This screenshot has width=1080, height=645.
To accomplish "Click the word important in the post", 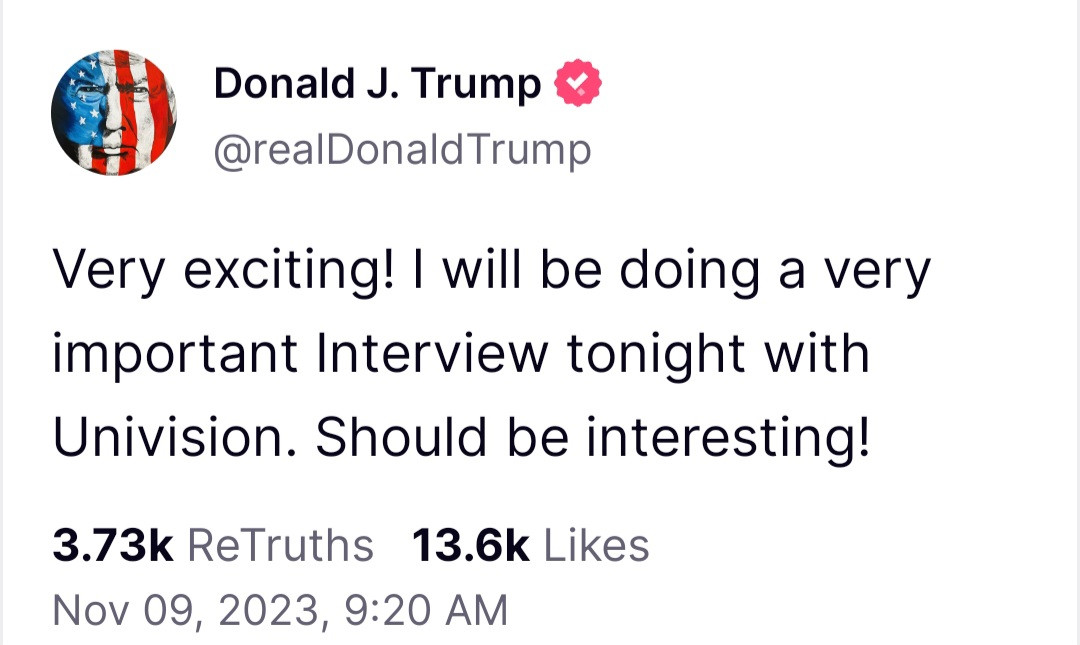I will pos(175,355).
